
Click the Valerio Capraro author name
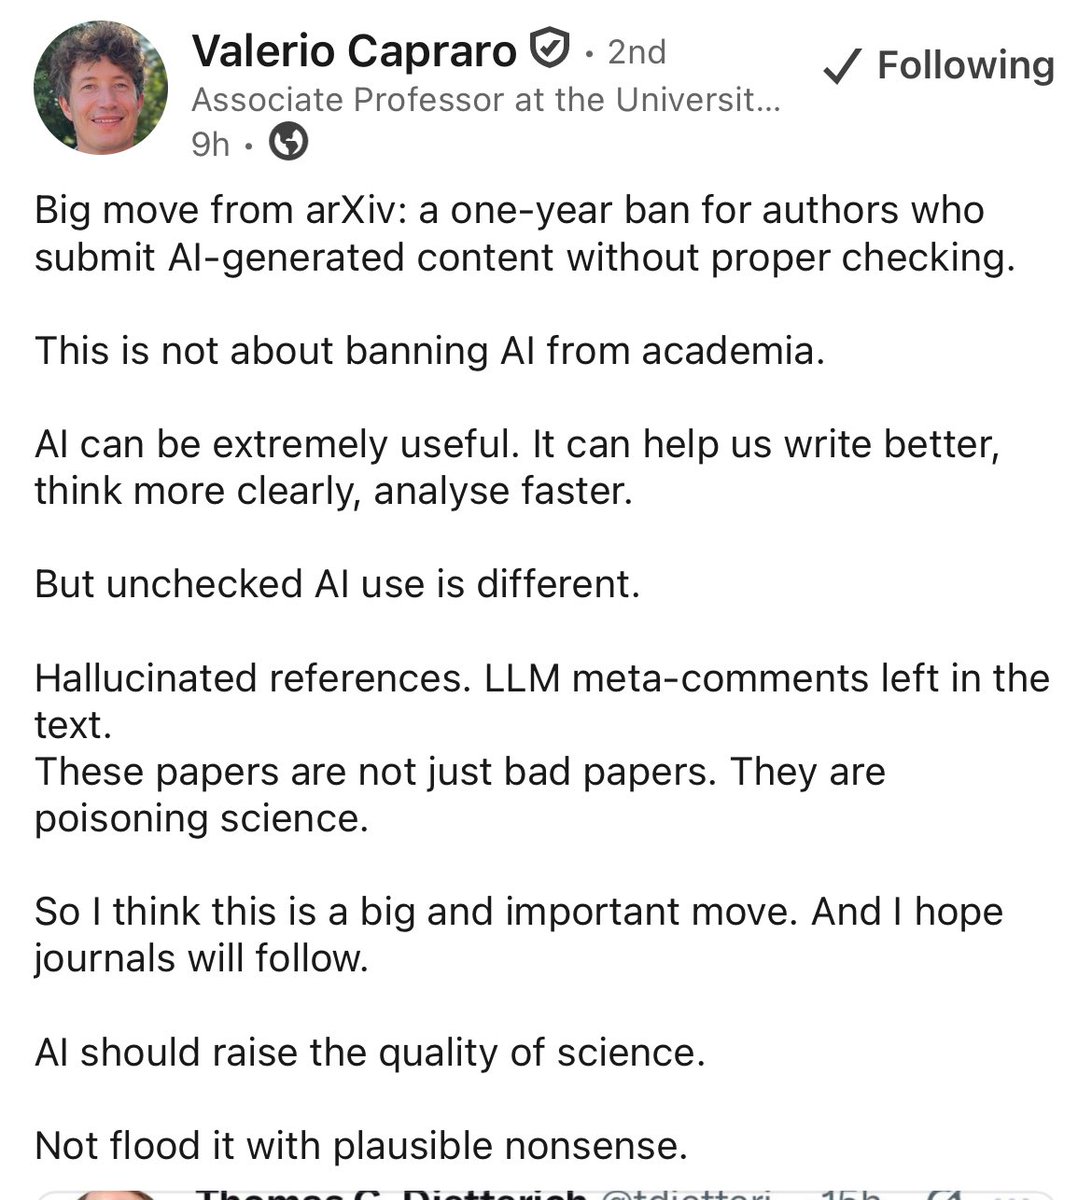[355, 51]
